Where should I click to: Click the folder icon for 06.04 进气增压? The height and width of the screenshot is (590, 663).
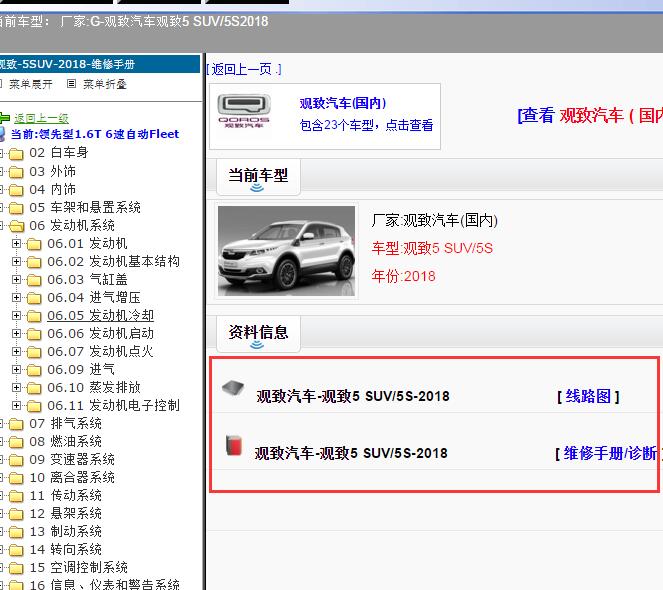pyautogui.click(x=34, y=298)
